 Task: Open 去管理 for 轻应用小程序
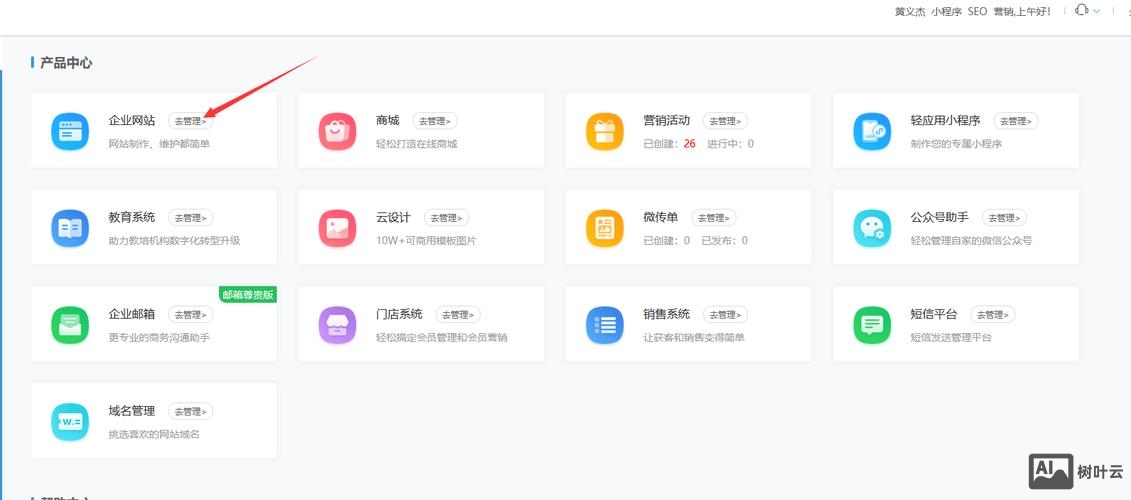point(1016,121)
